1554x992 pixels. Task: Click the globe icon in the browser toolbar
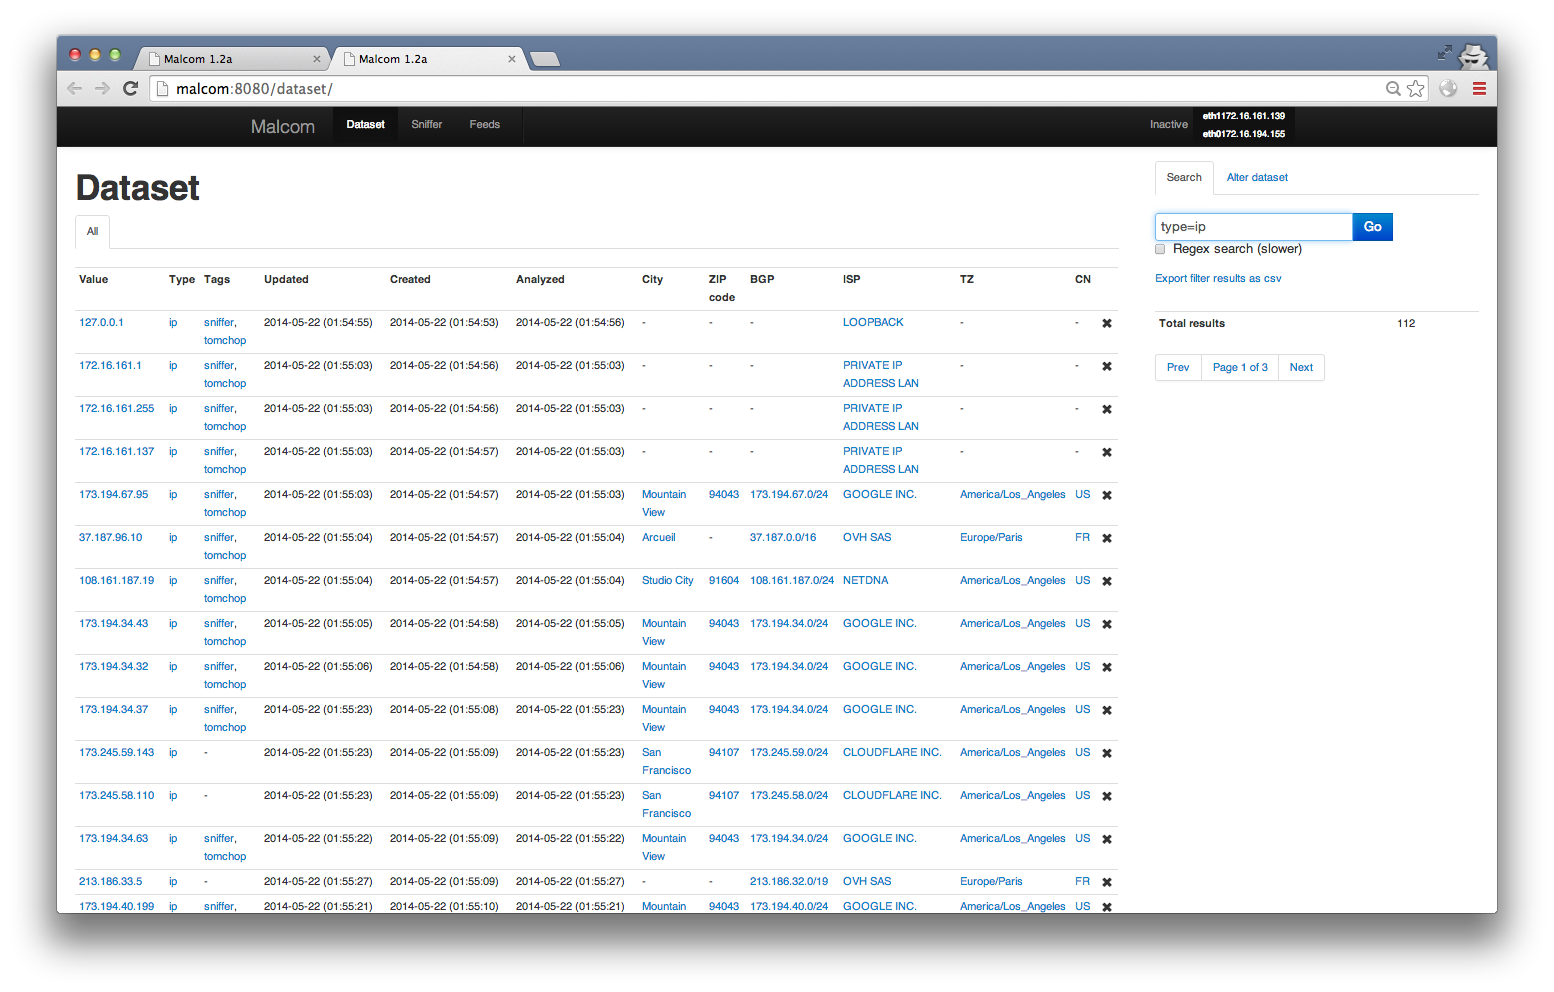coord(1448,88)
